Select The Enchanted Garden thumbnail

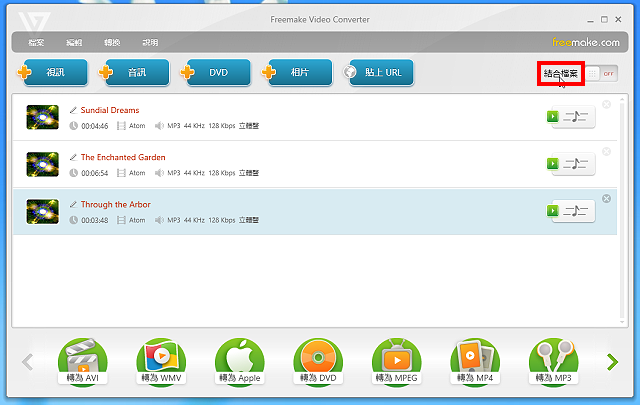click(42, 164)
